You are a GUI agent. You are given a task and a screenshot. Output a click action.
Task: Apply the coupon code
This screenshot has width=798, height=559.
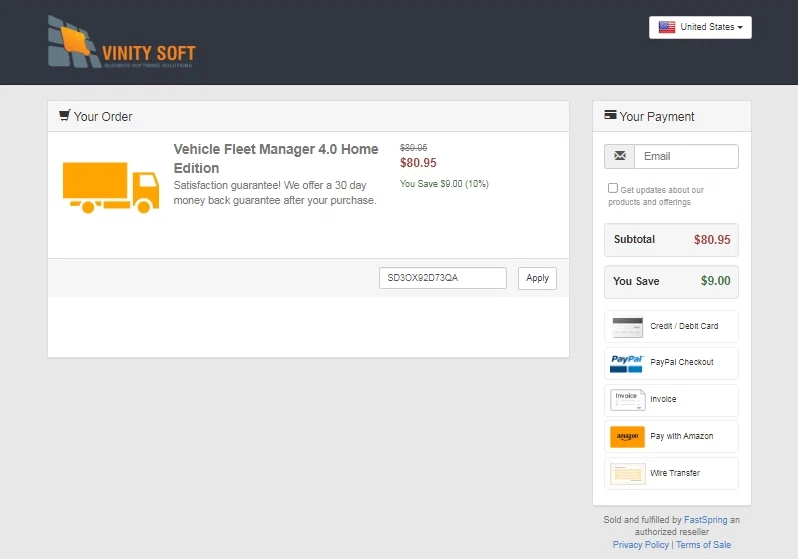click(537, 278)
